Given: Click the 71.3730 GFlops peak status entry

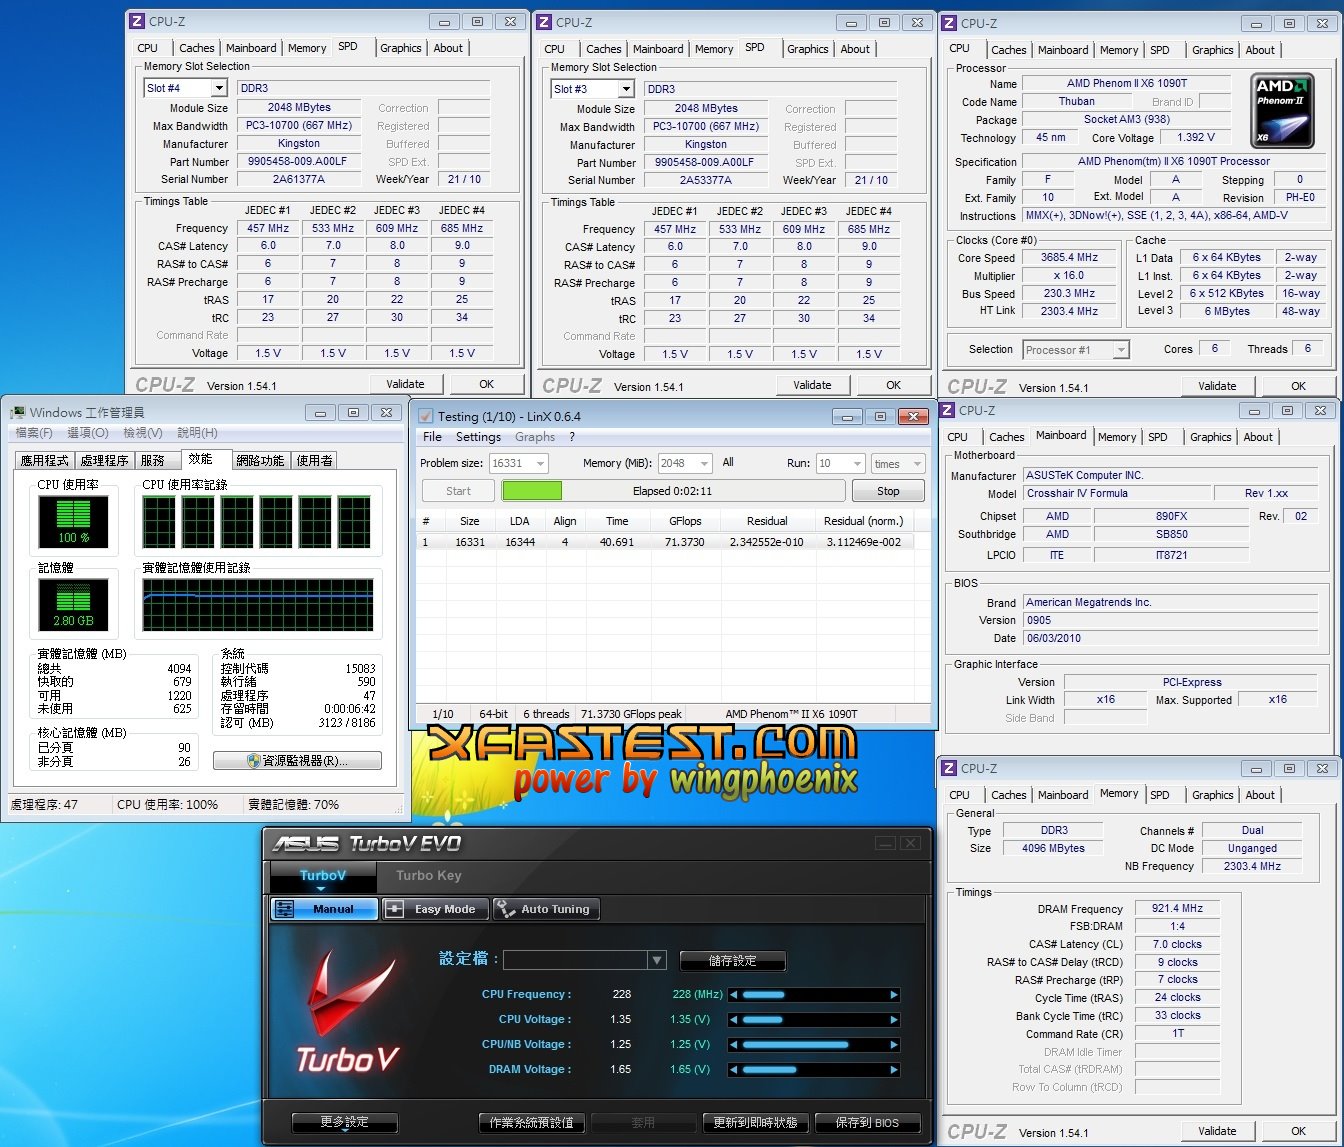Looking at the screenshot, I should [x=631, y=714].
